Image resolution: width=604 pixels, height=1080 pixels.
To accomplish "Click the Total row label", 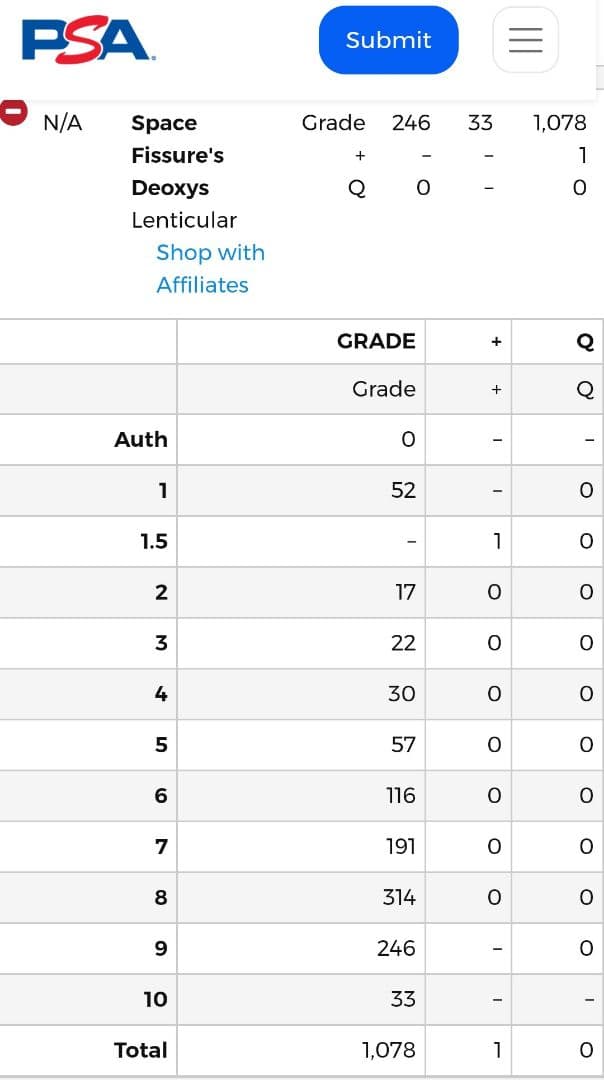I will click(141, 1050).
